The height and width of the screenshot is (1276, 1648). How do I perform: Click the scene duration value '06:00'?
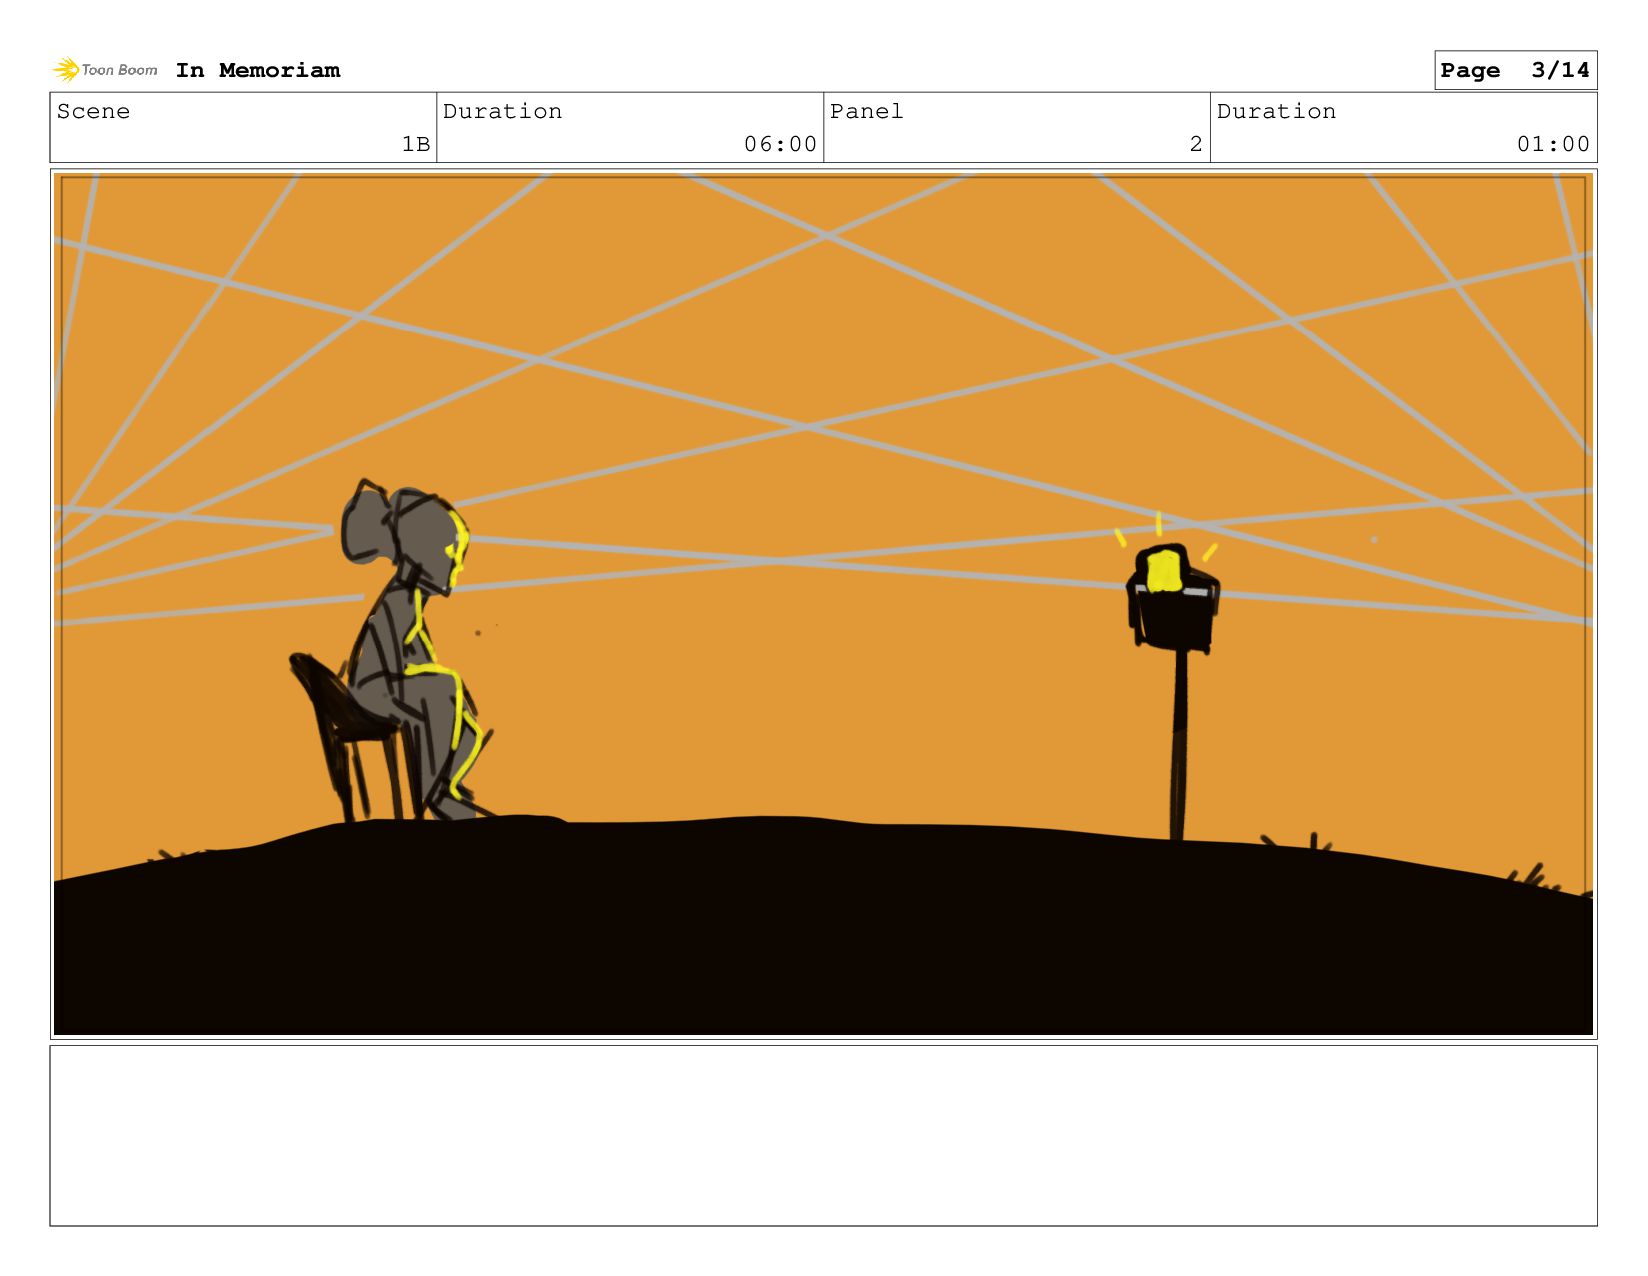coord(780,144)
